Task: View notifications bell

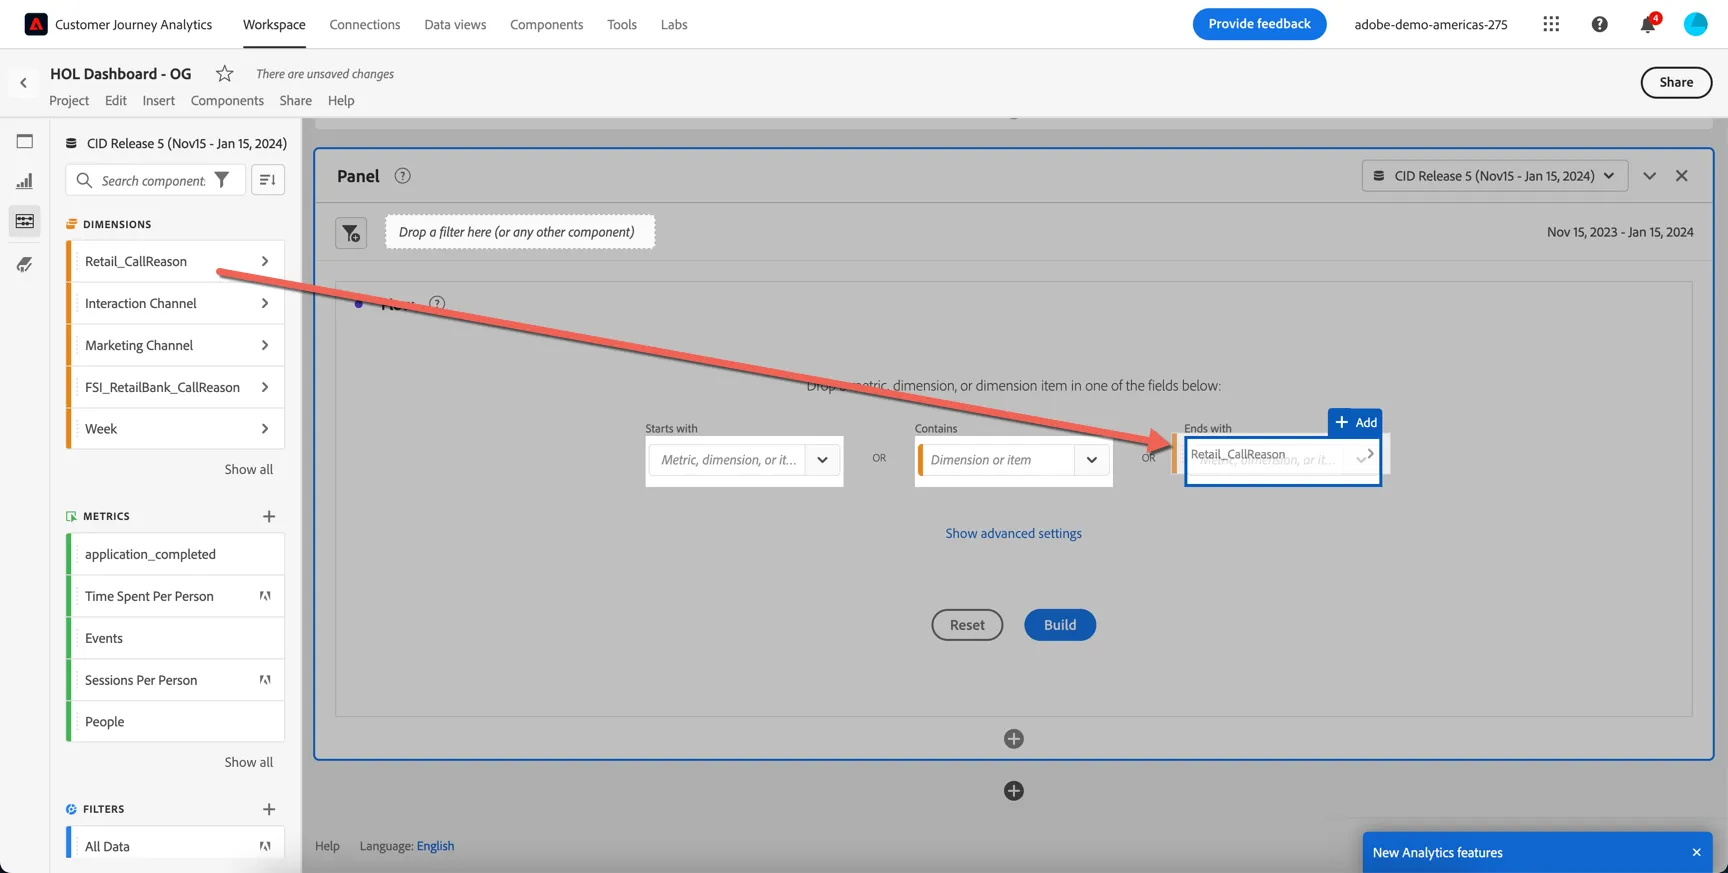Action: [x=1648, y=24]
